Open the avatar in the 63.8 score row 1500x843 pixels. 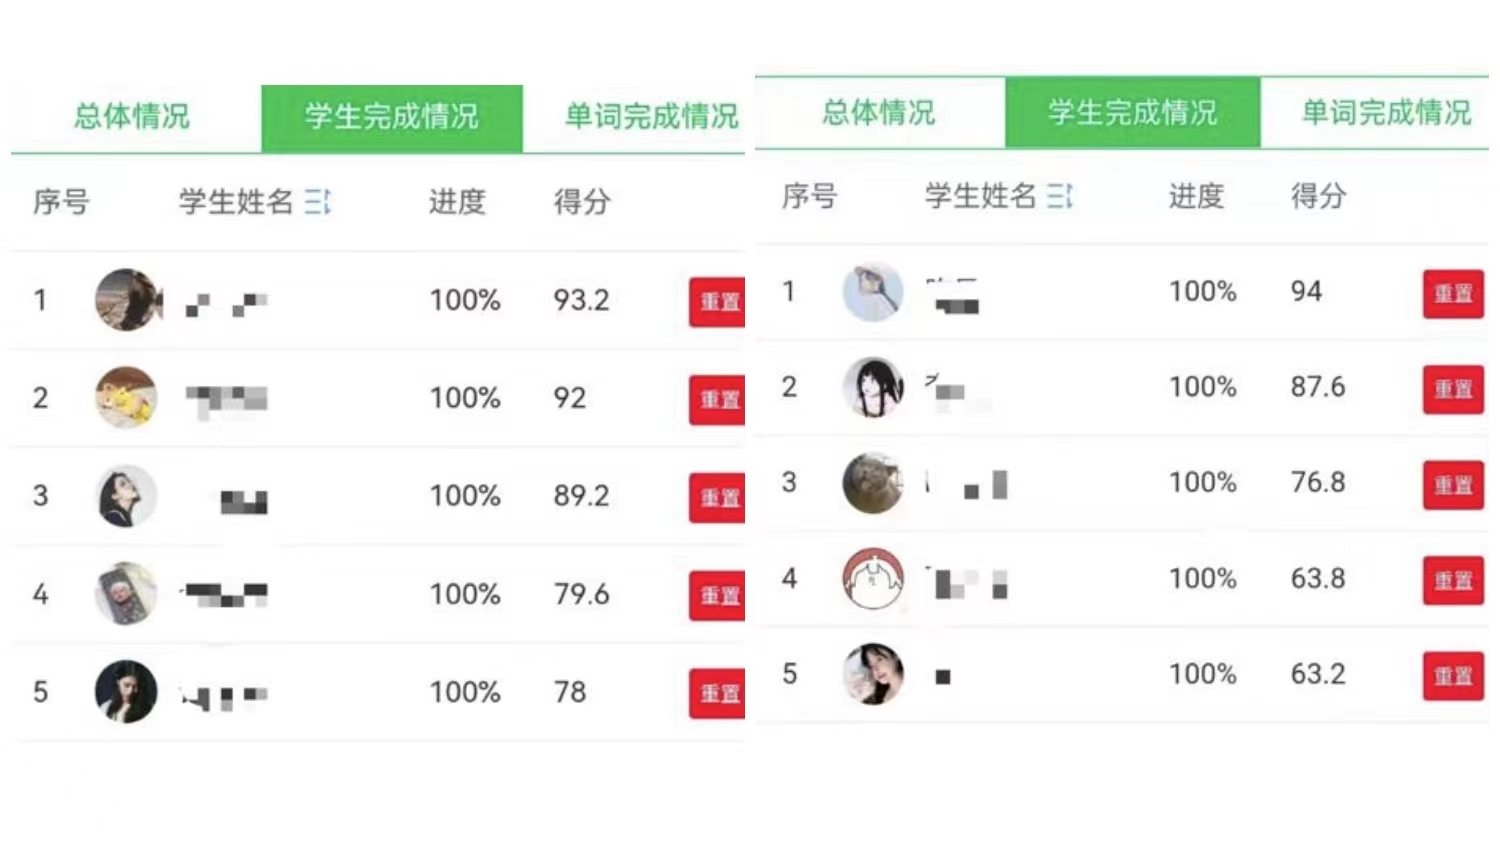pos(873,579)
